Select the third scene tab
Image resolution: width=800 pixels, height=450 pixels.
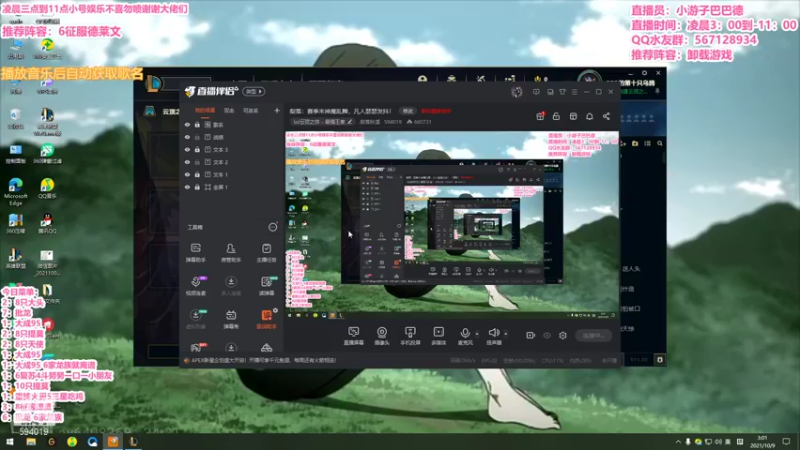pyautogui.click(x=251, y=110)
